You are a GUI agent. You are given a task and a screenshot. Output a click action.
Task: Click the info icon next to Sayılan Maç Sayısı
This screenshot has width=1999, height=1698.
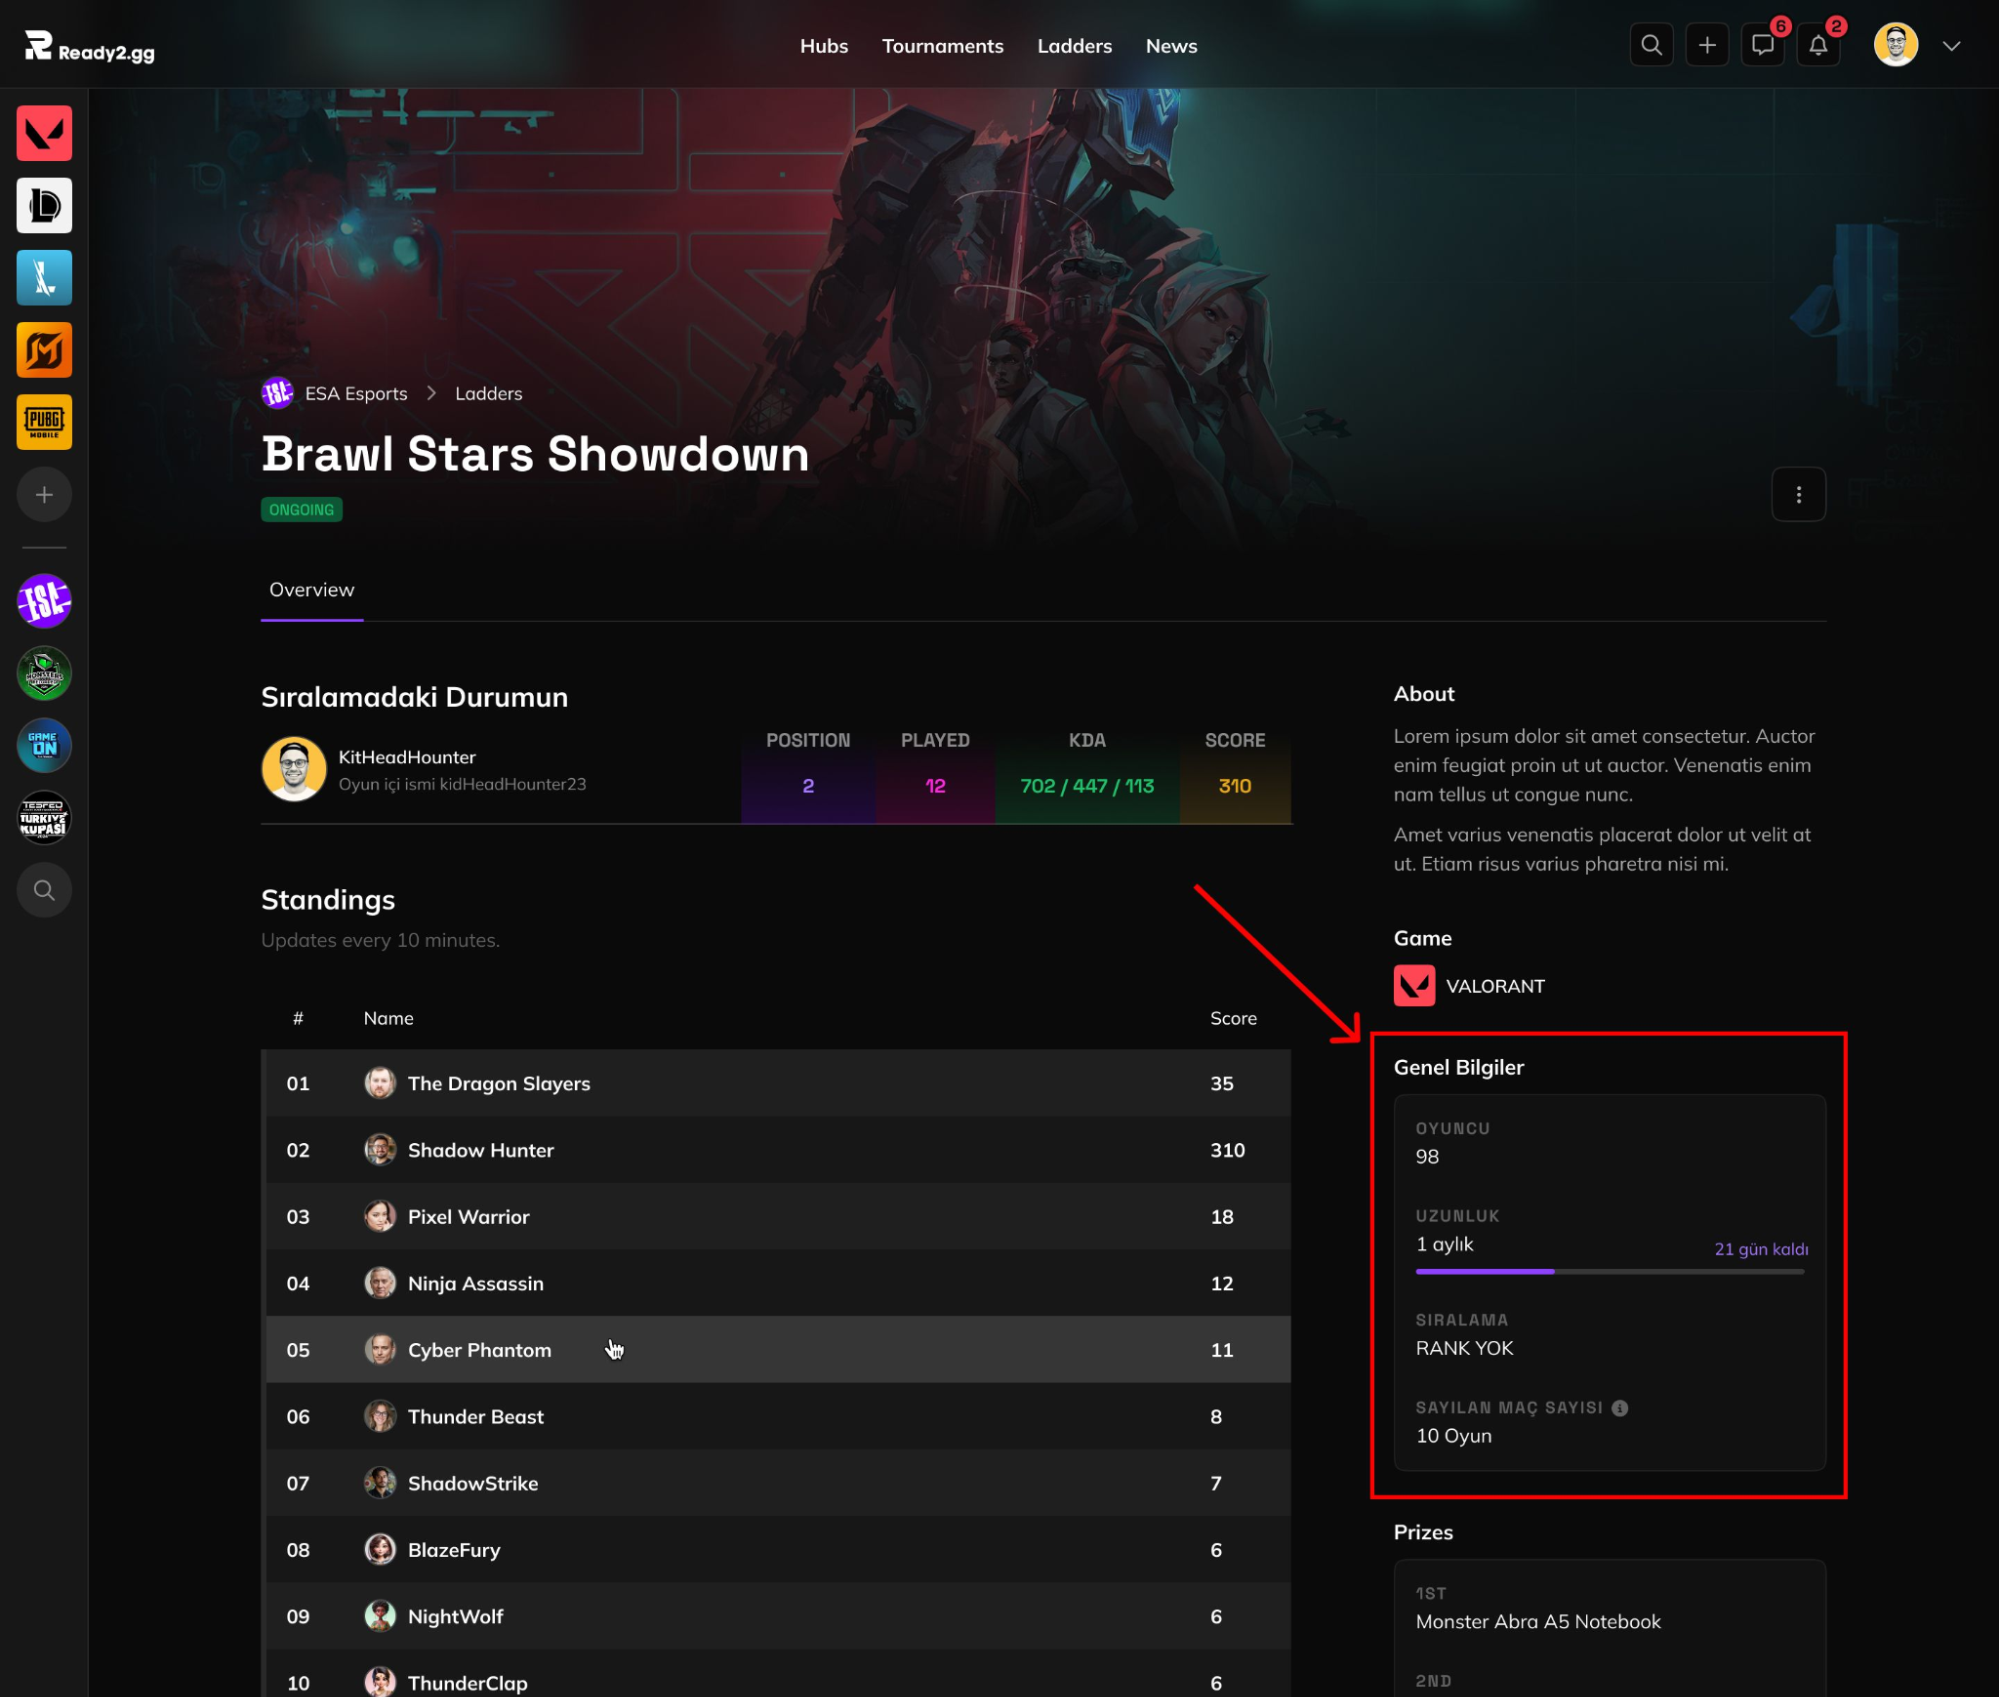point(1620,1408)
